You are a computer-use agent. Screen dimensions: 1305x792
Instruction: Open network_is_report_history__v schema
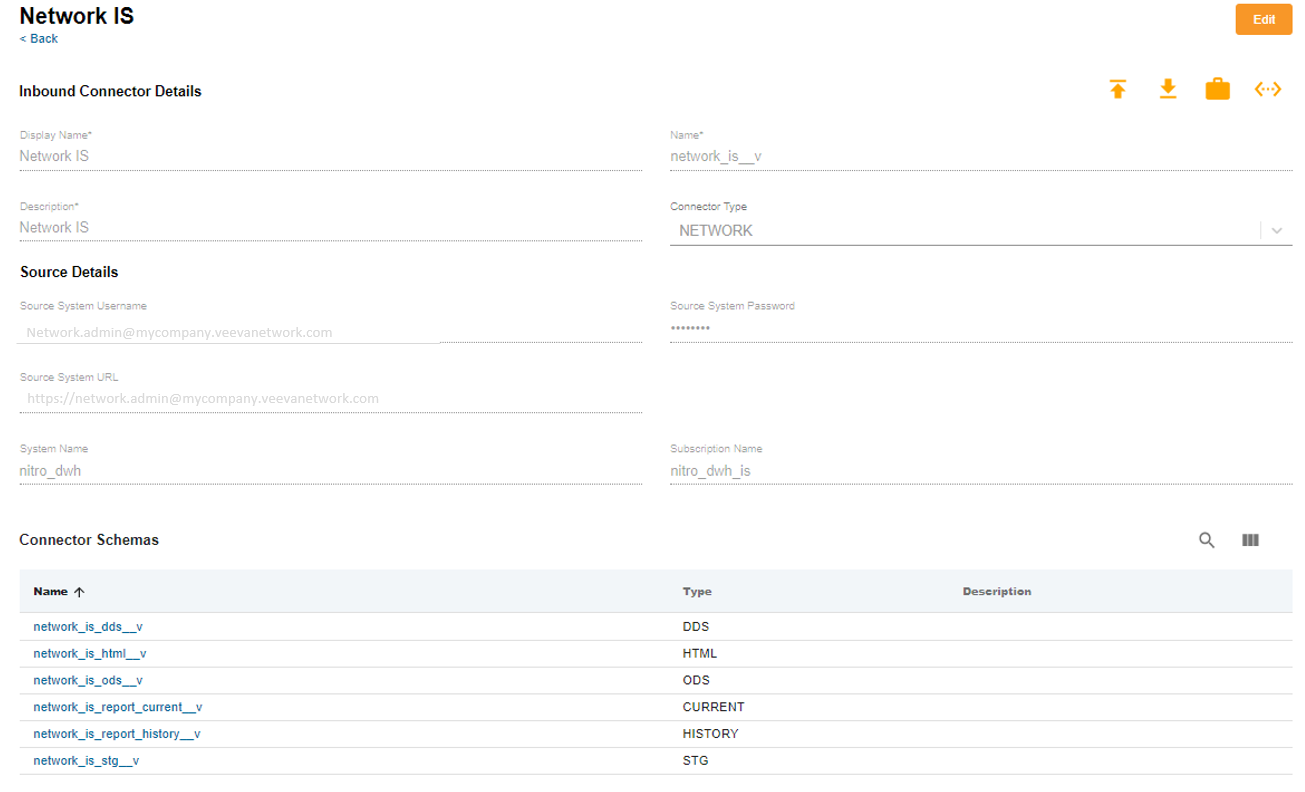(x=117, y=734)
